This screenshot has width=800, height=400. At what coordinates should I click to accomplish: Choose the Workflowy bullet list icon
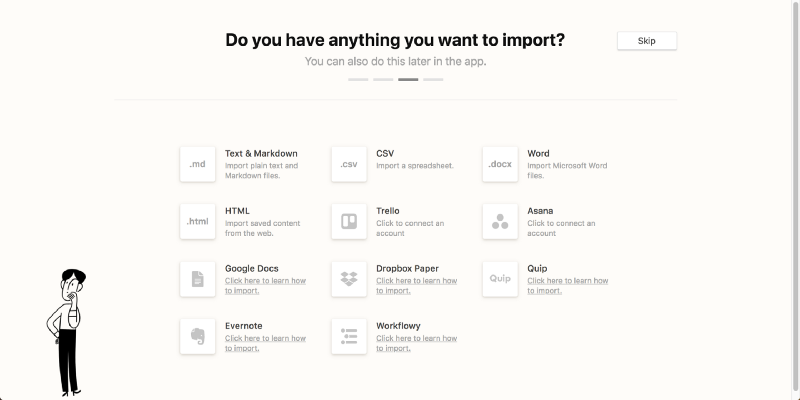click(349, 336)
